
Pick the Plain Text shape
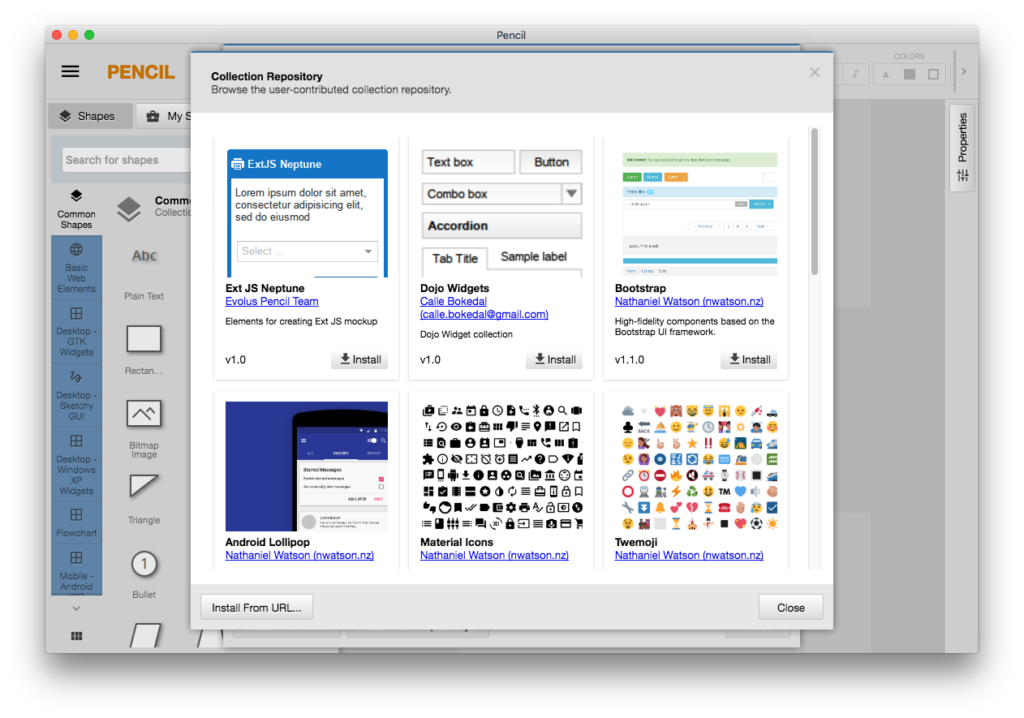144,272
